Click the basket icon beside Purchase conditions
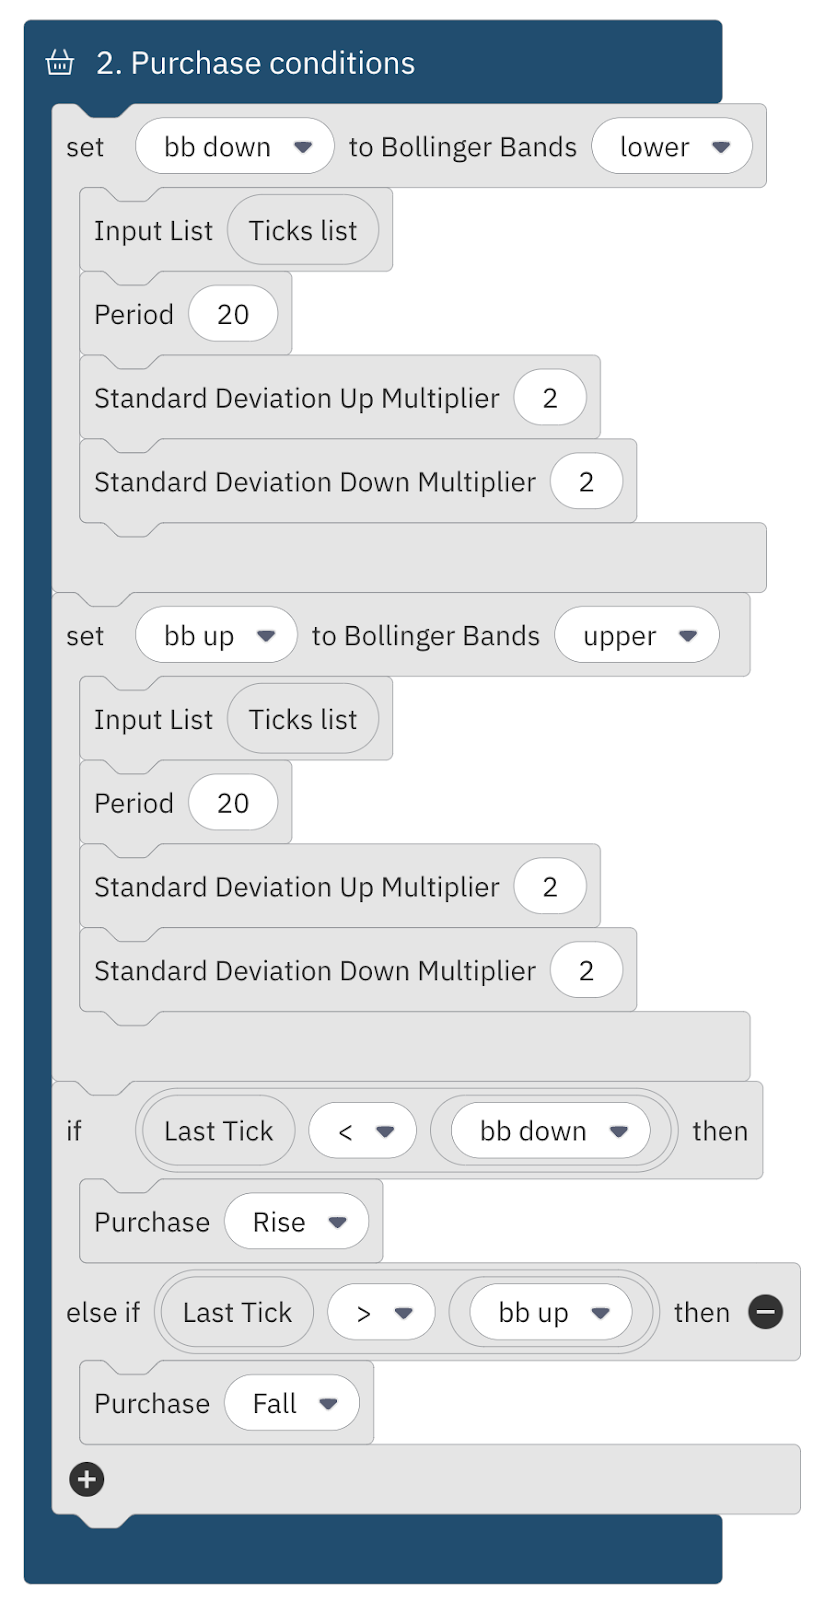Viewport: 825px width, 1600px height. click(60, 62)
